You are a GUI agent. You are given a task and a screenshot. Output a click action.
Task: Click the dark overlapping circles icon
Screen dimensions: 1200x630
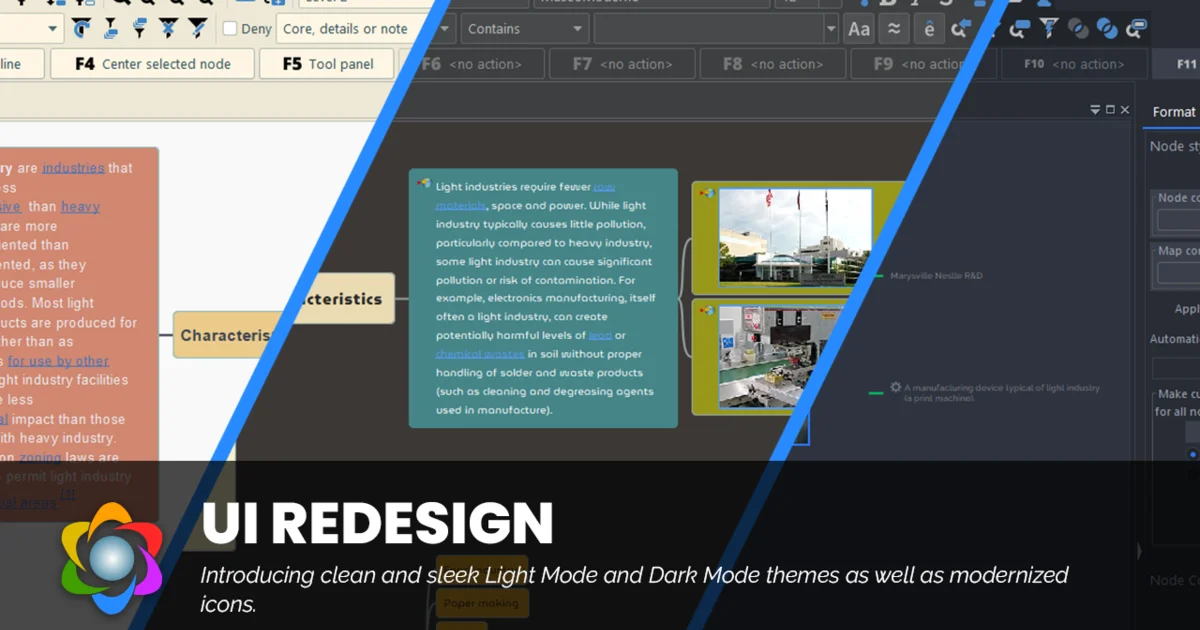(x=1078, y=29)
